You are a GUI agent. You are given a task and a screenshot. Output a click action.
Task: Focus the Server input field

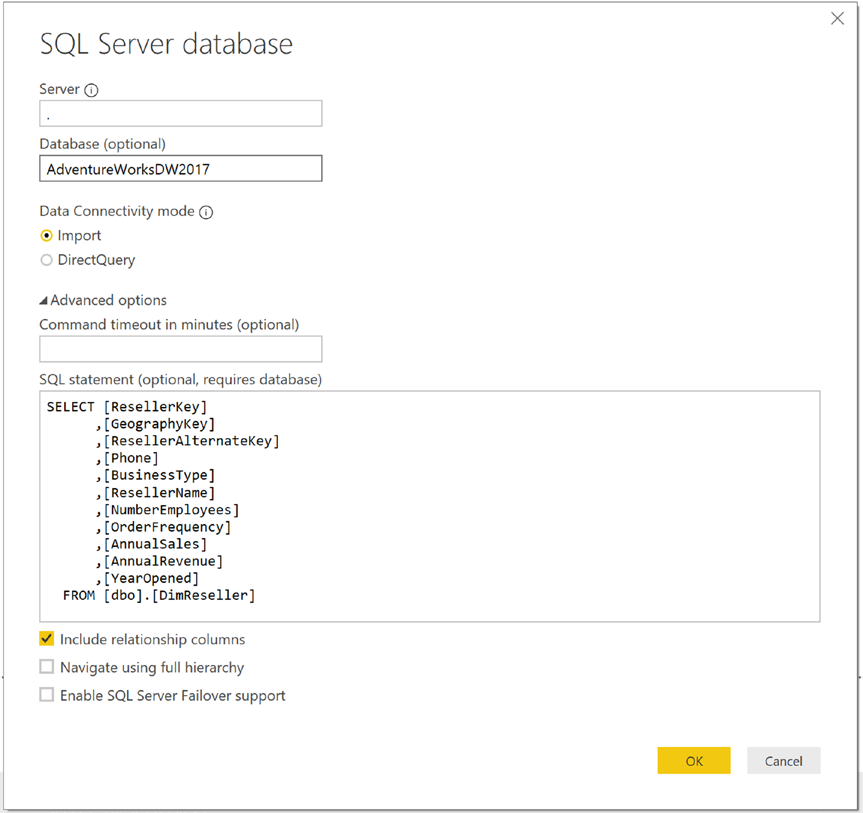coord(181,113)
